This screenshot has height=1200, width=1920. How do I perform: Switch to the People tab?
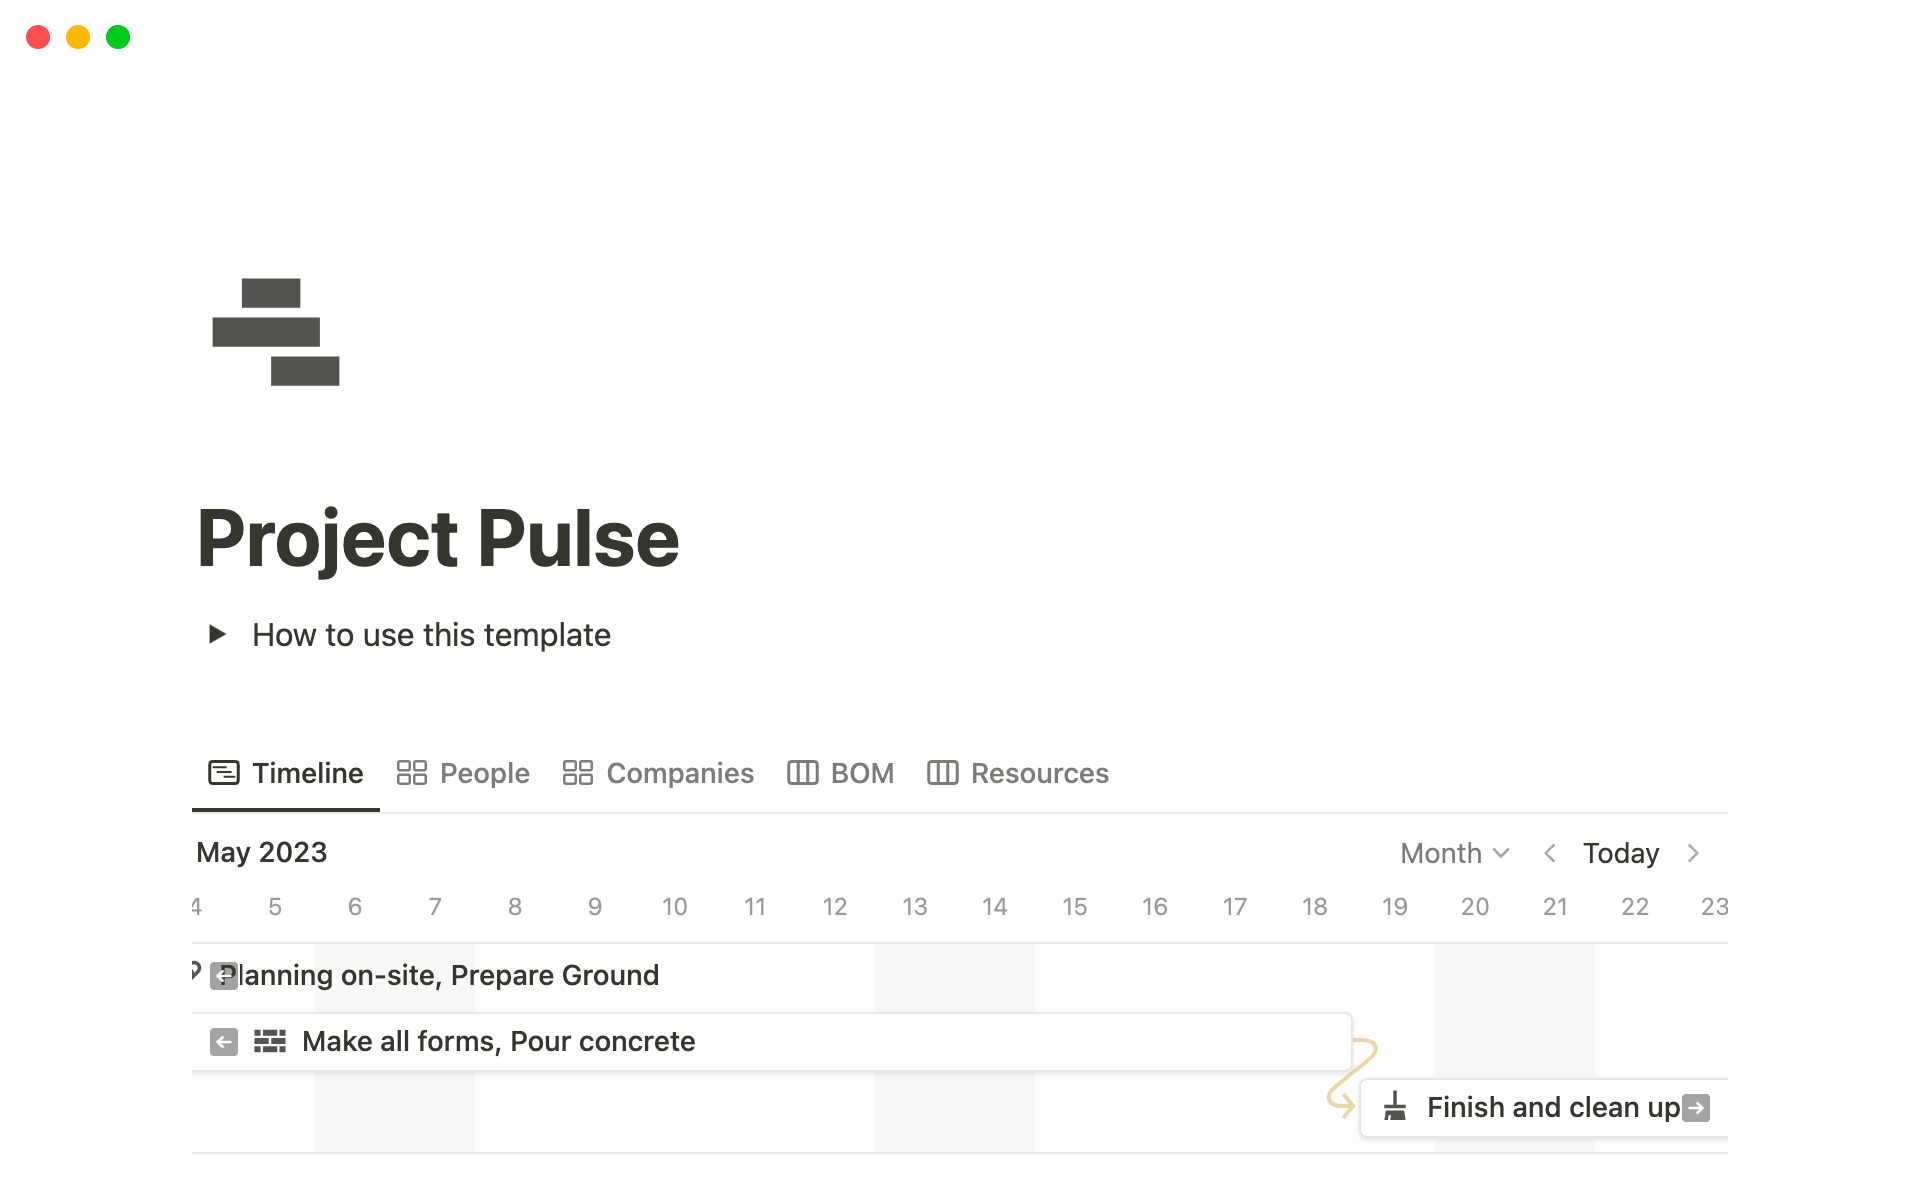click(484, 772)
